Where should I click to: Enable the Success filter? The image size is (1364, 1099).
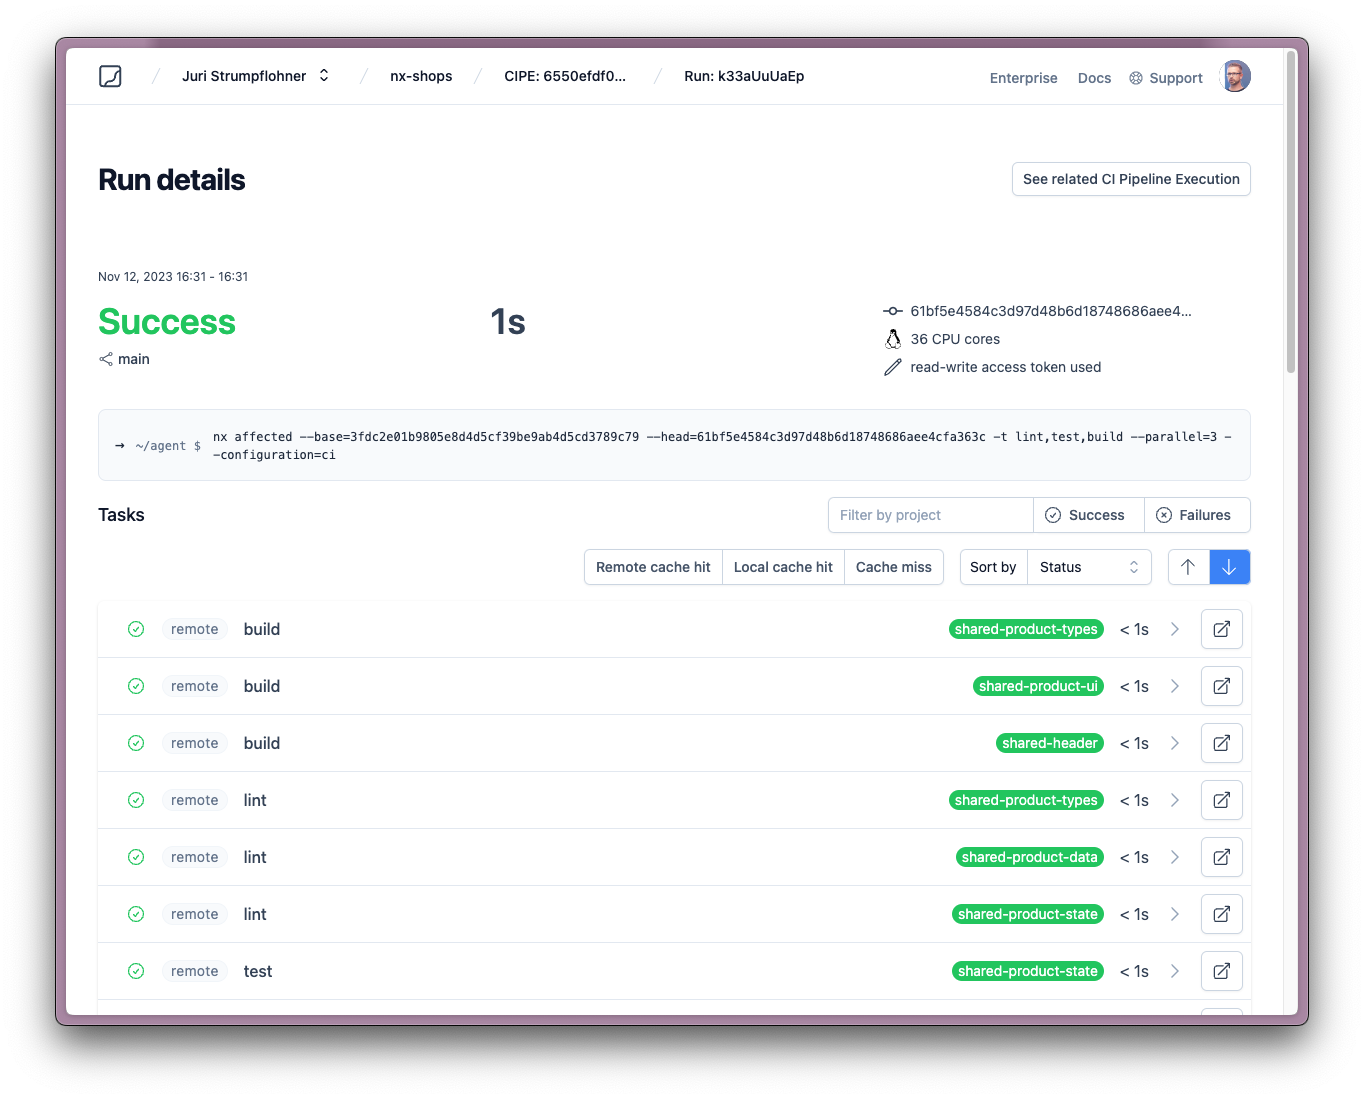click(1088, 515)
